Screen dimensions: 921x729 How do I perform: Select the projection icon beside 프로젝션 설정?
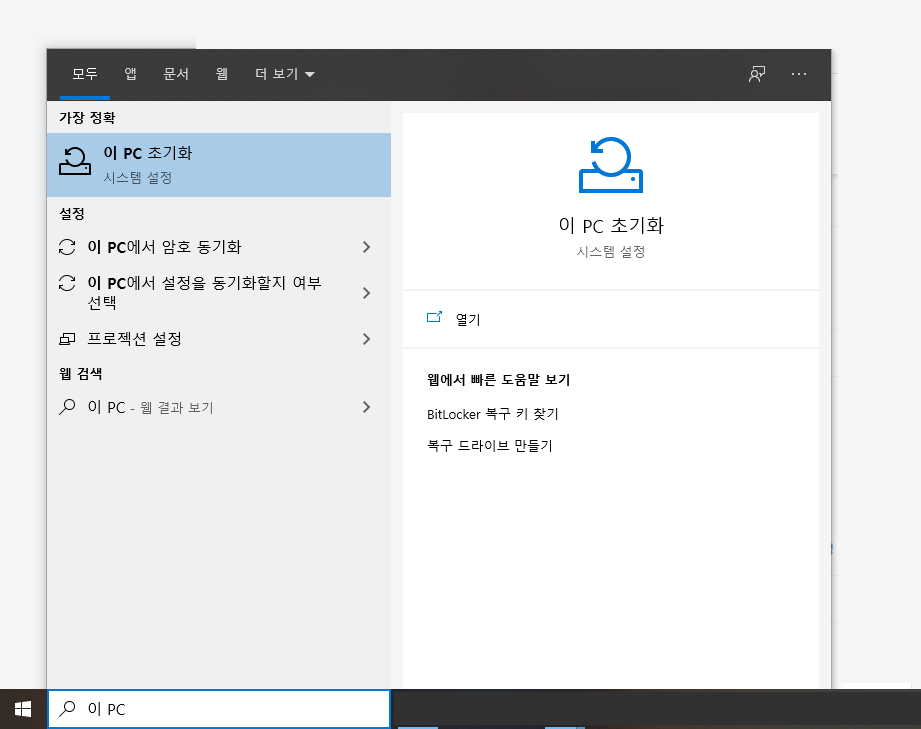pyautogui.click(x=67, y=339)
